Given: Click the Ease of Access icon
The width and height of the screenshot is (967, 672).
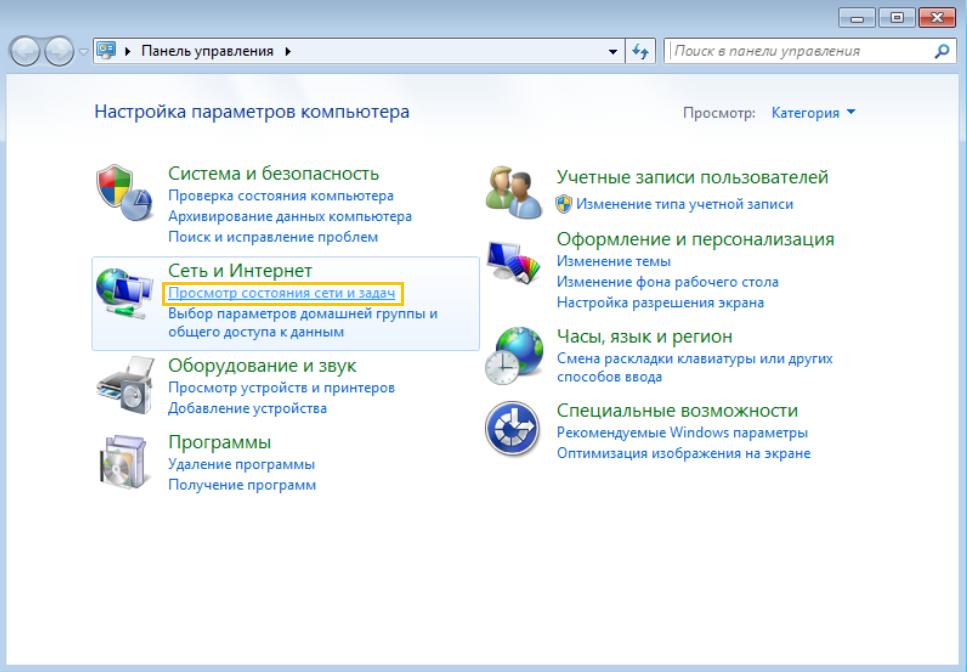Looking at the screenshot, I should (512, 430).
